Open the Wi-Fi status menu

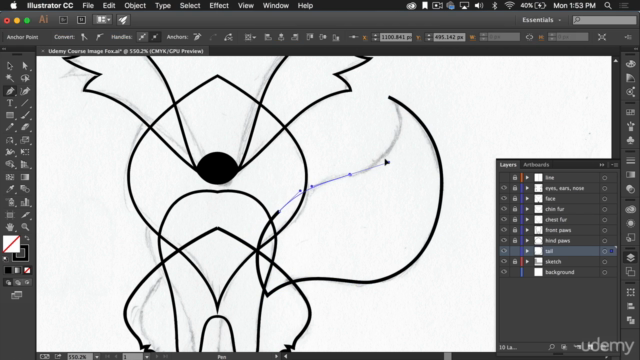(x=509, y=6)
